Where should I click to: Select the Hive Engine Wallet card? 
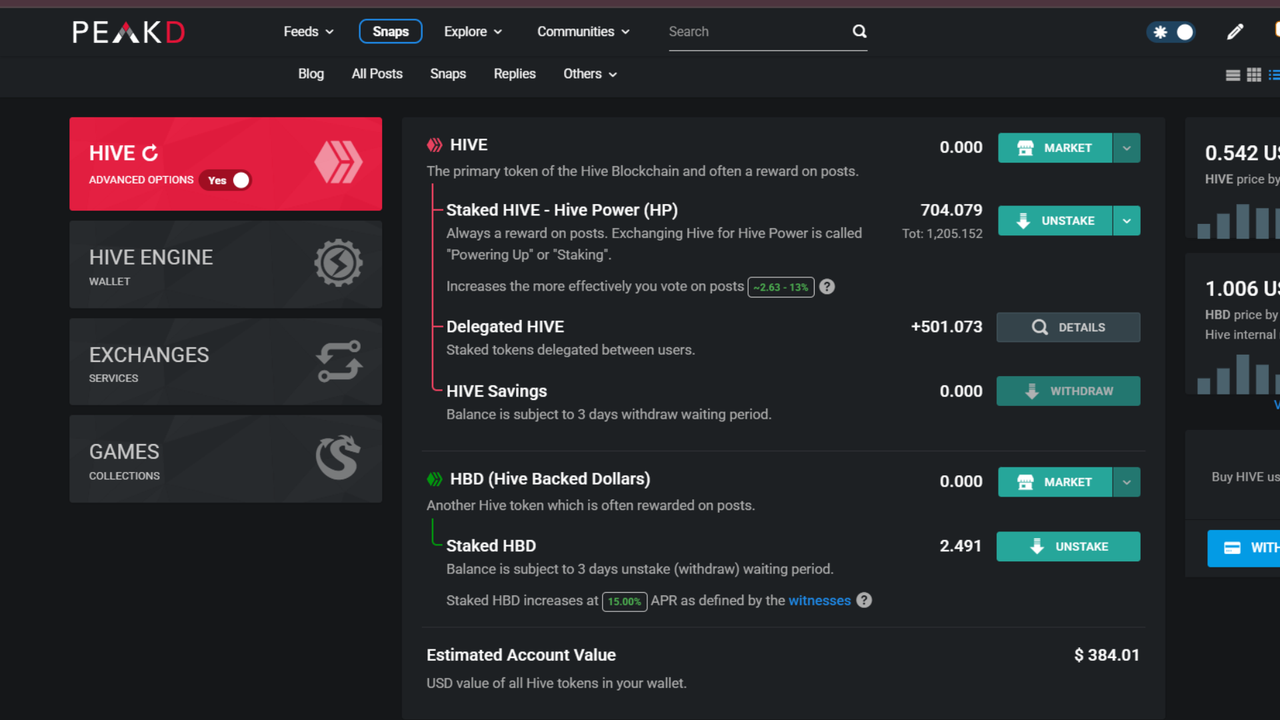click(x=226, y=264)
